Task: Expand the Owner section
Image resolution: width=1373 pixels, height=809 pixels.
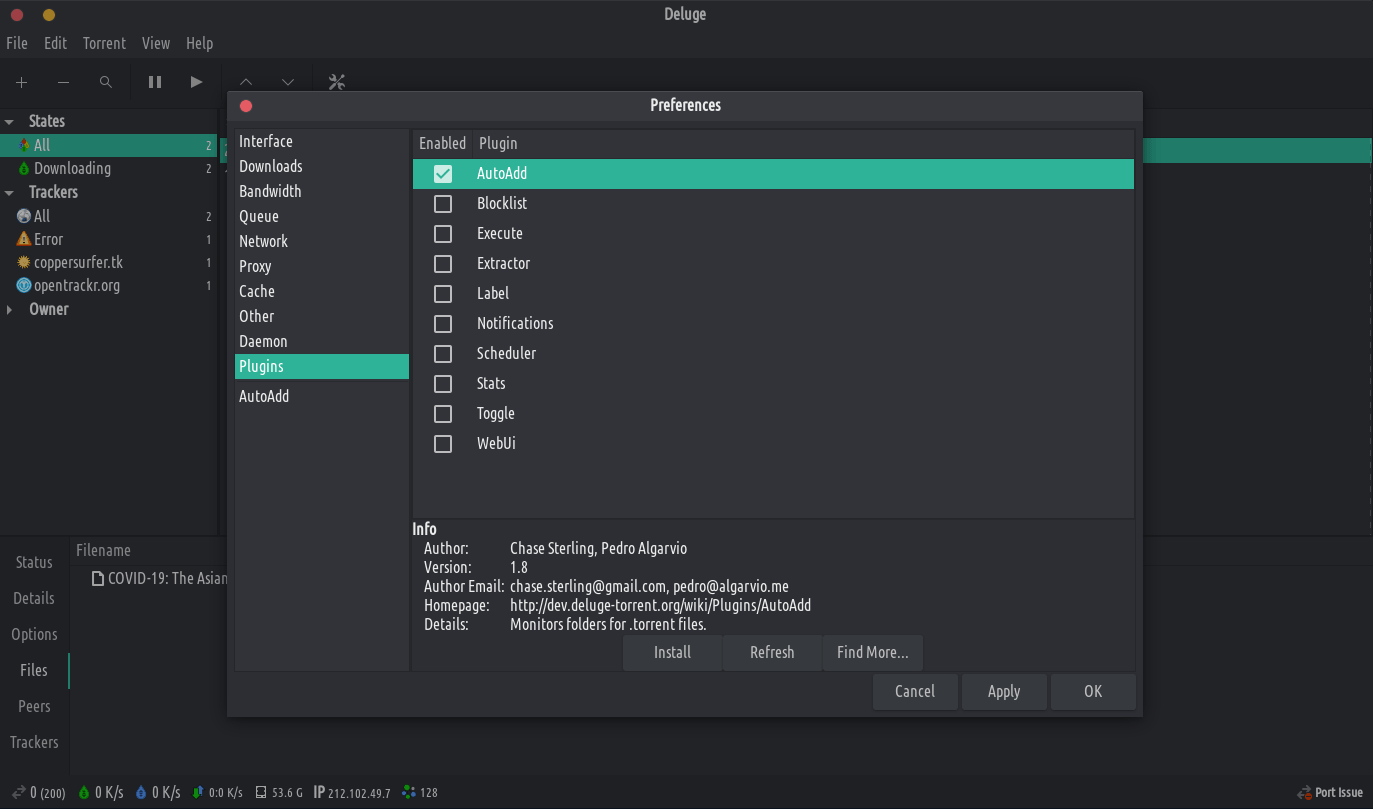Action: (9, 309)
